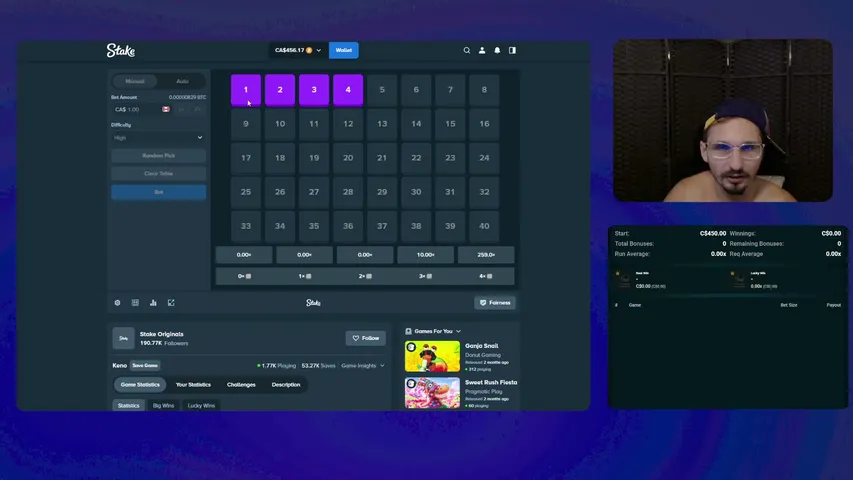Click the Ganja Snail title link
The height and width of the screenshot is (480, 853).
click(481, 346)
